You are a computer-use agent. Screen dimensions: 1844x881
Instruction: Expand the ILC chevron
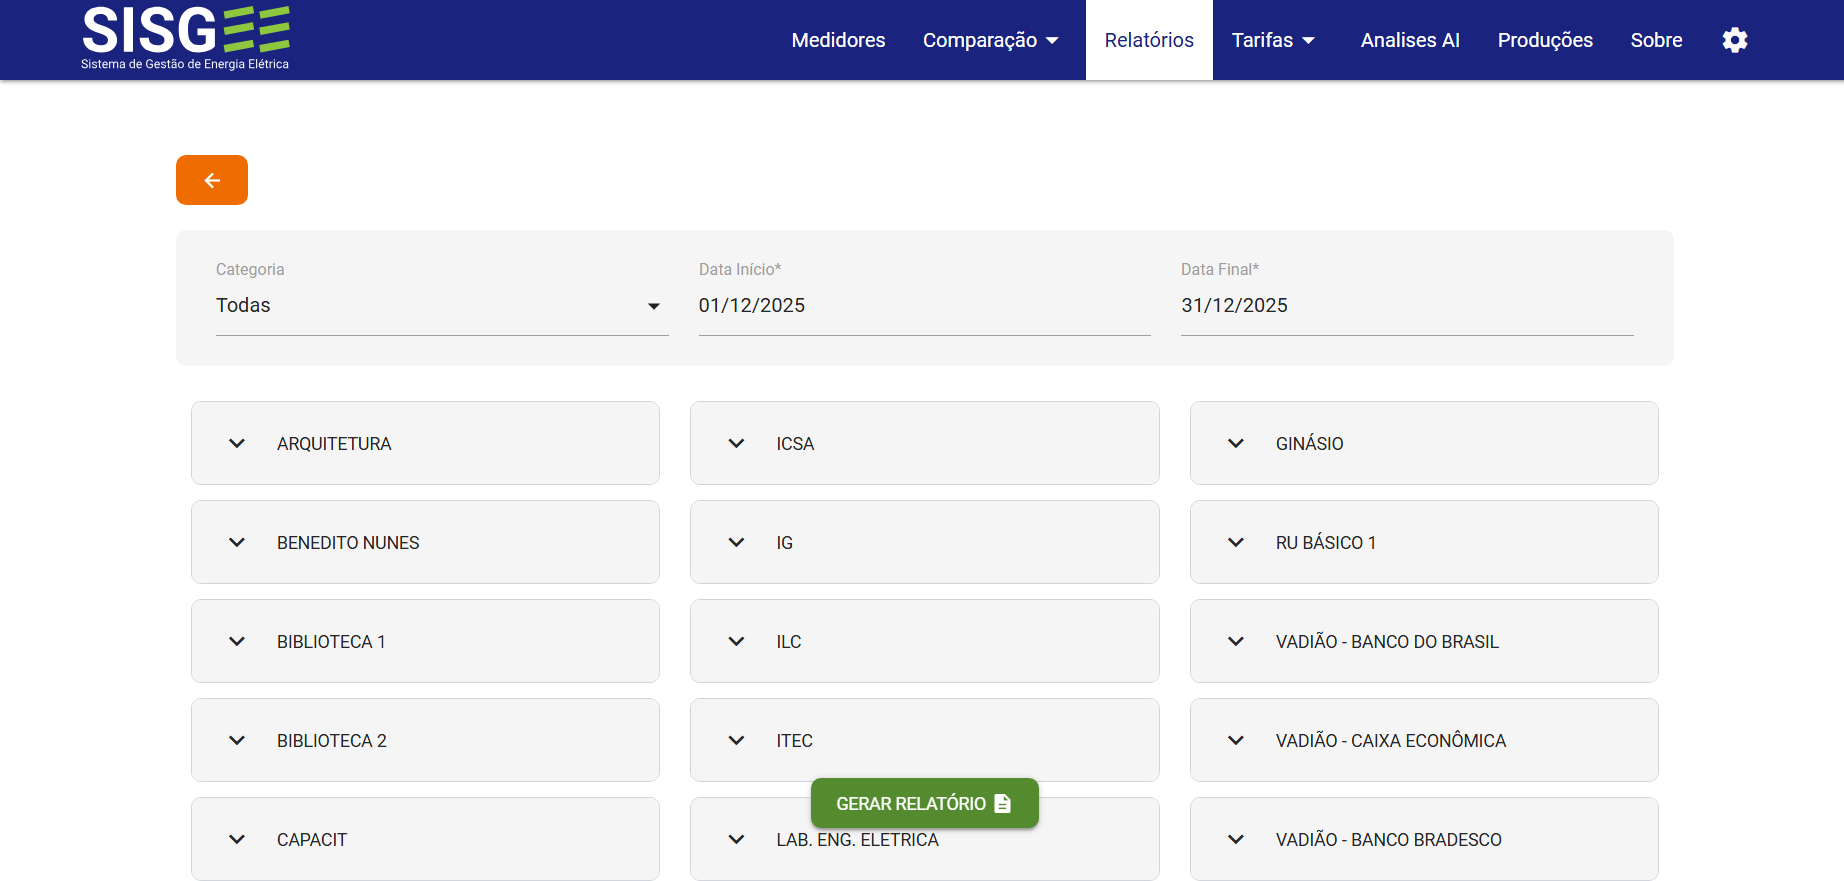[736, 641]
